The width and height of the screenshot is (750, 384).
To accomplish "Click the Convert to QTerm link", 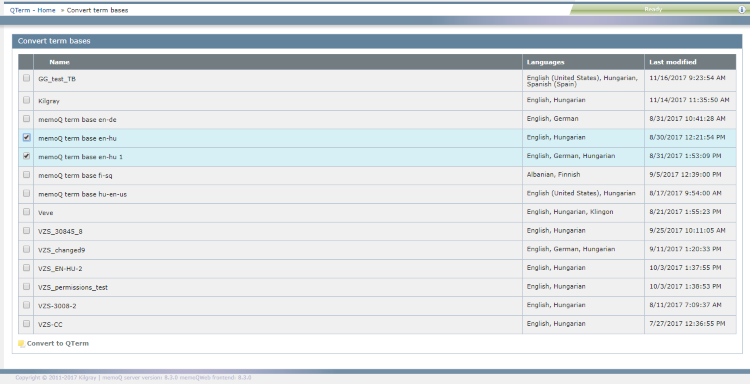I will (x=58, y=343).
